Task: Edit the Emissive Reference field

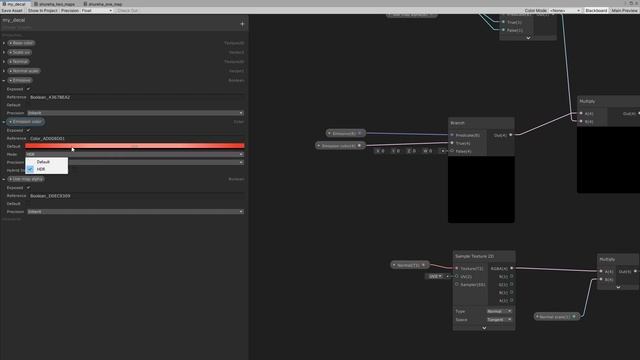Action: coord(137,97)
